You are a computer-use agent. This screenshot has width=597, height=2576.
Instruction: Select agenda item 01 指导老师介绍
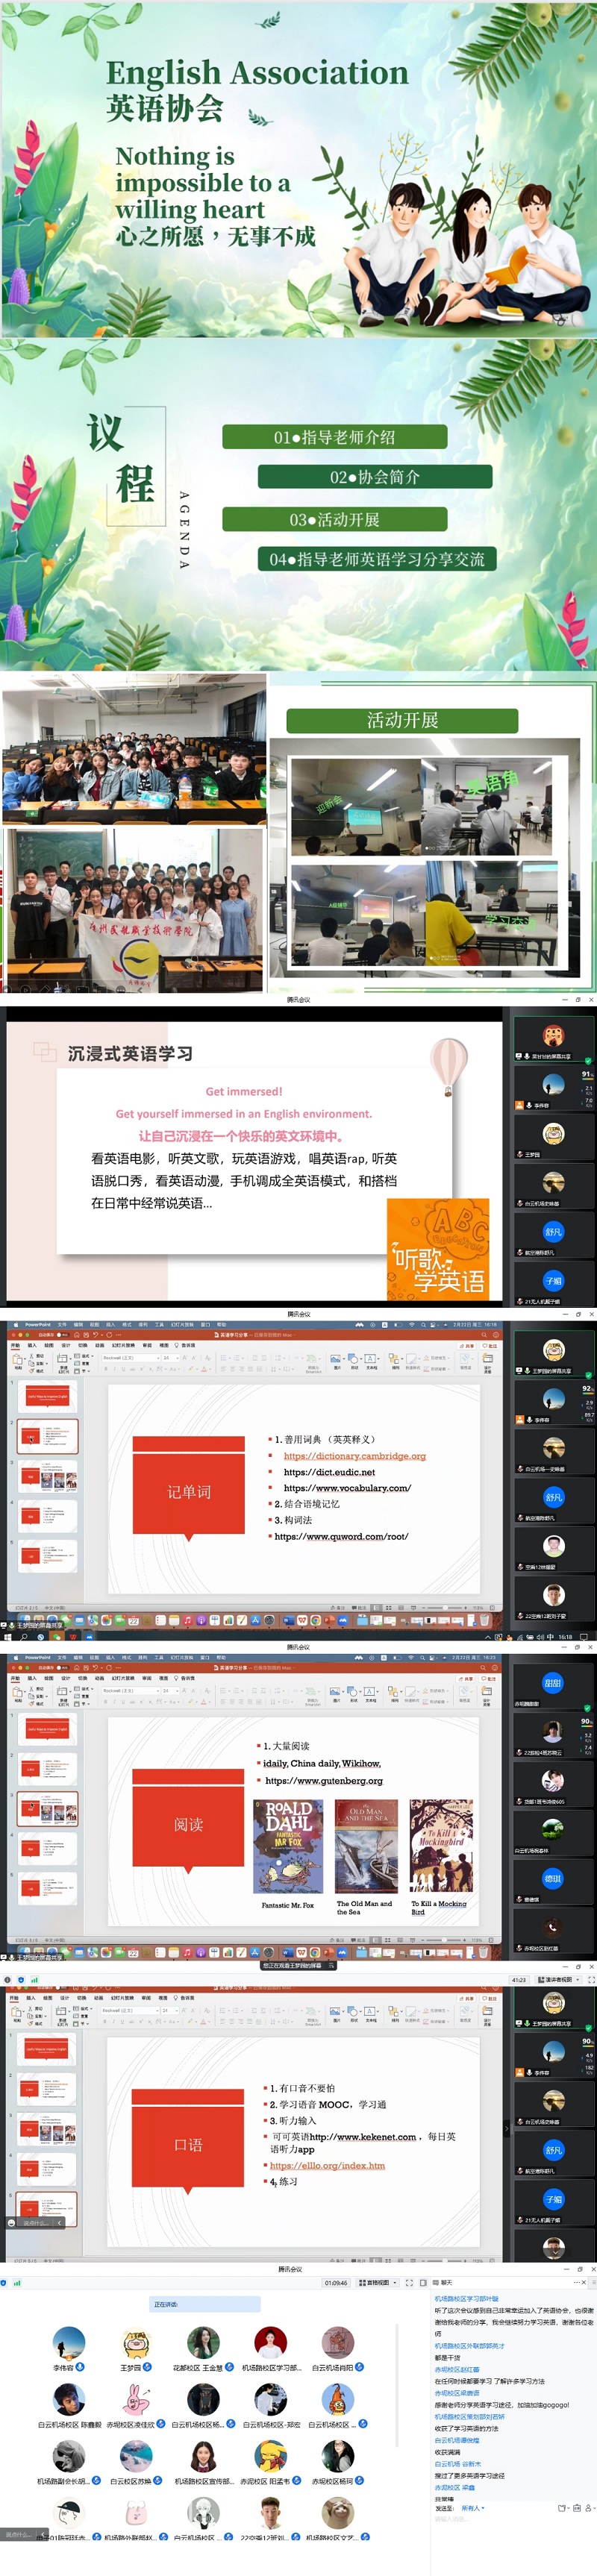pos(334,437)
